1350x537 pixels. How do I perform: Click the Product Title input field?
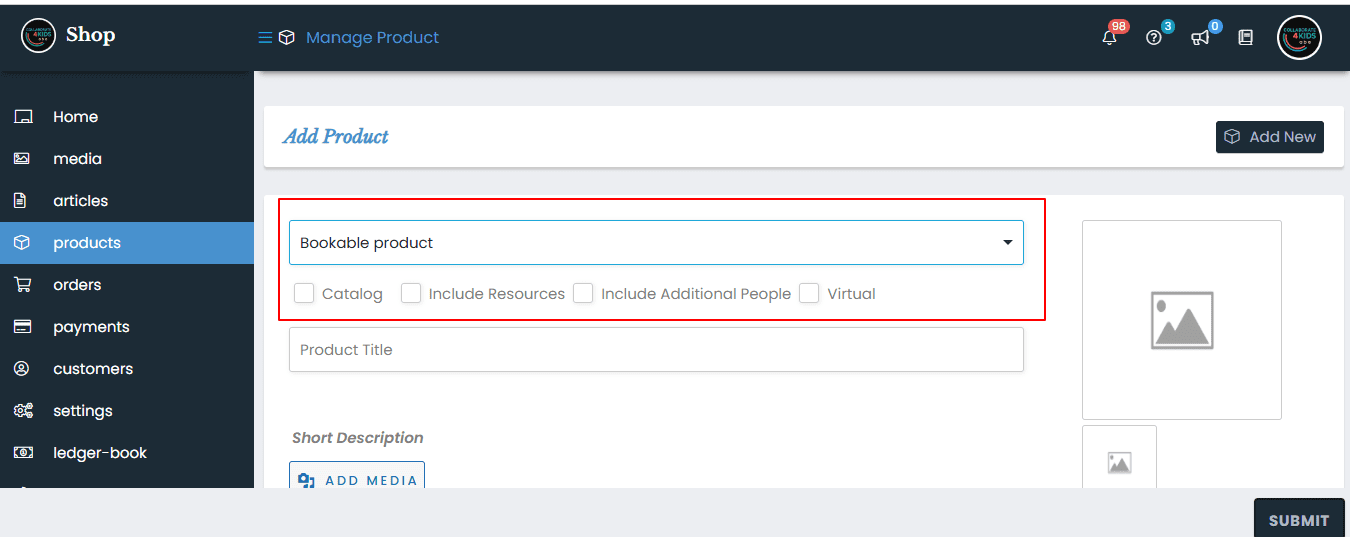pyautogui.click(x=656, y=350)
